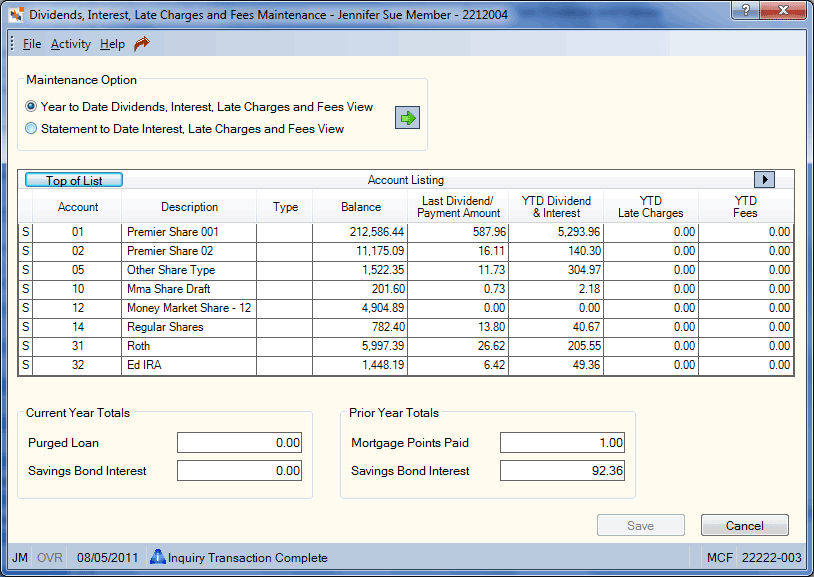814x577 pixels.
Task: Click the Mortgage Points Paid field
Action: click(562, 443)
